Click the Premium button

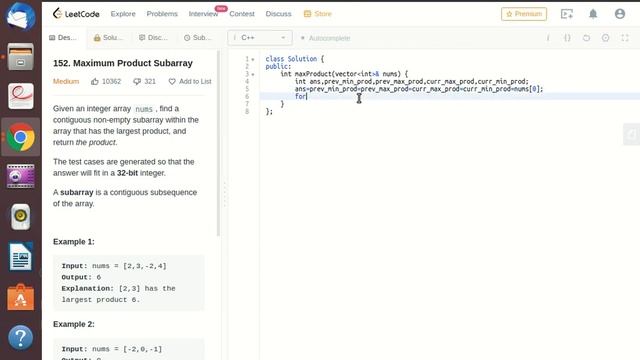[524, 14]
